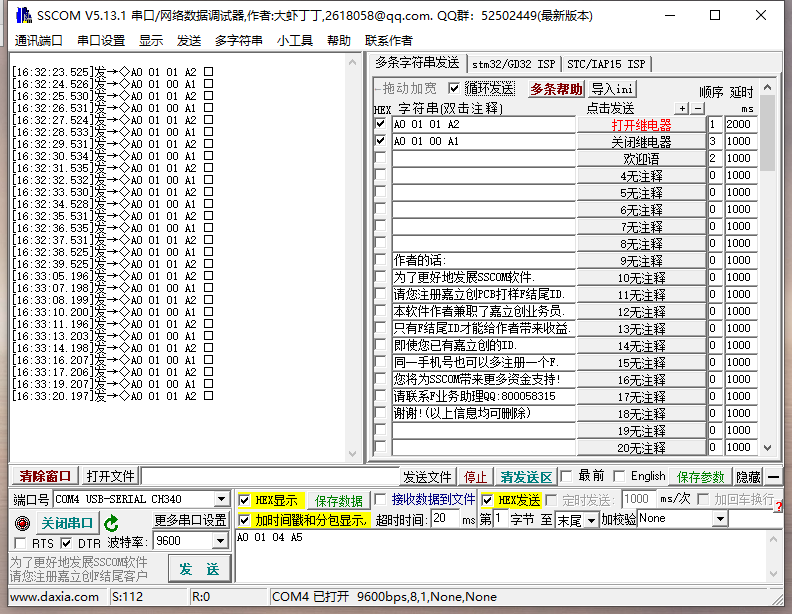792x614 pixels.
Task: Click 清发送区 button
Action: 526,477
